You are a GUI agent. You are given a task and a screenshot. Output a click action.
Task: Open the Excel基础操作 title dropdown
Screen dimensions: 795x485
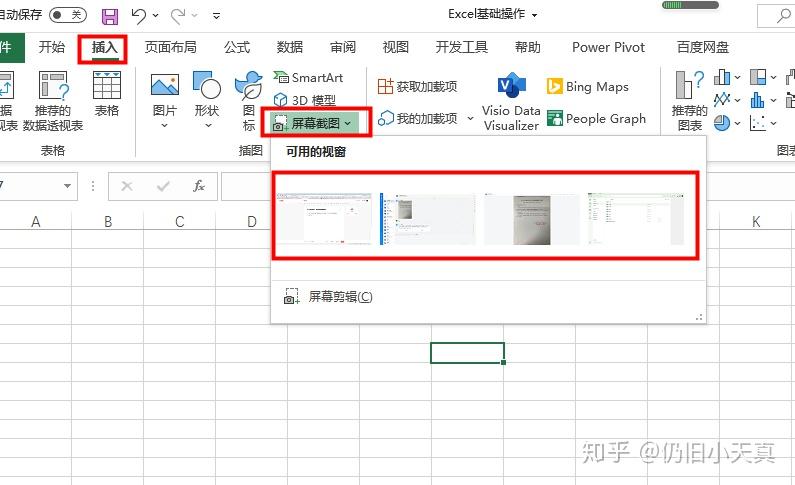(x=534, y=16)
